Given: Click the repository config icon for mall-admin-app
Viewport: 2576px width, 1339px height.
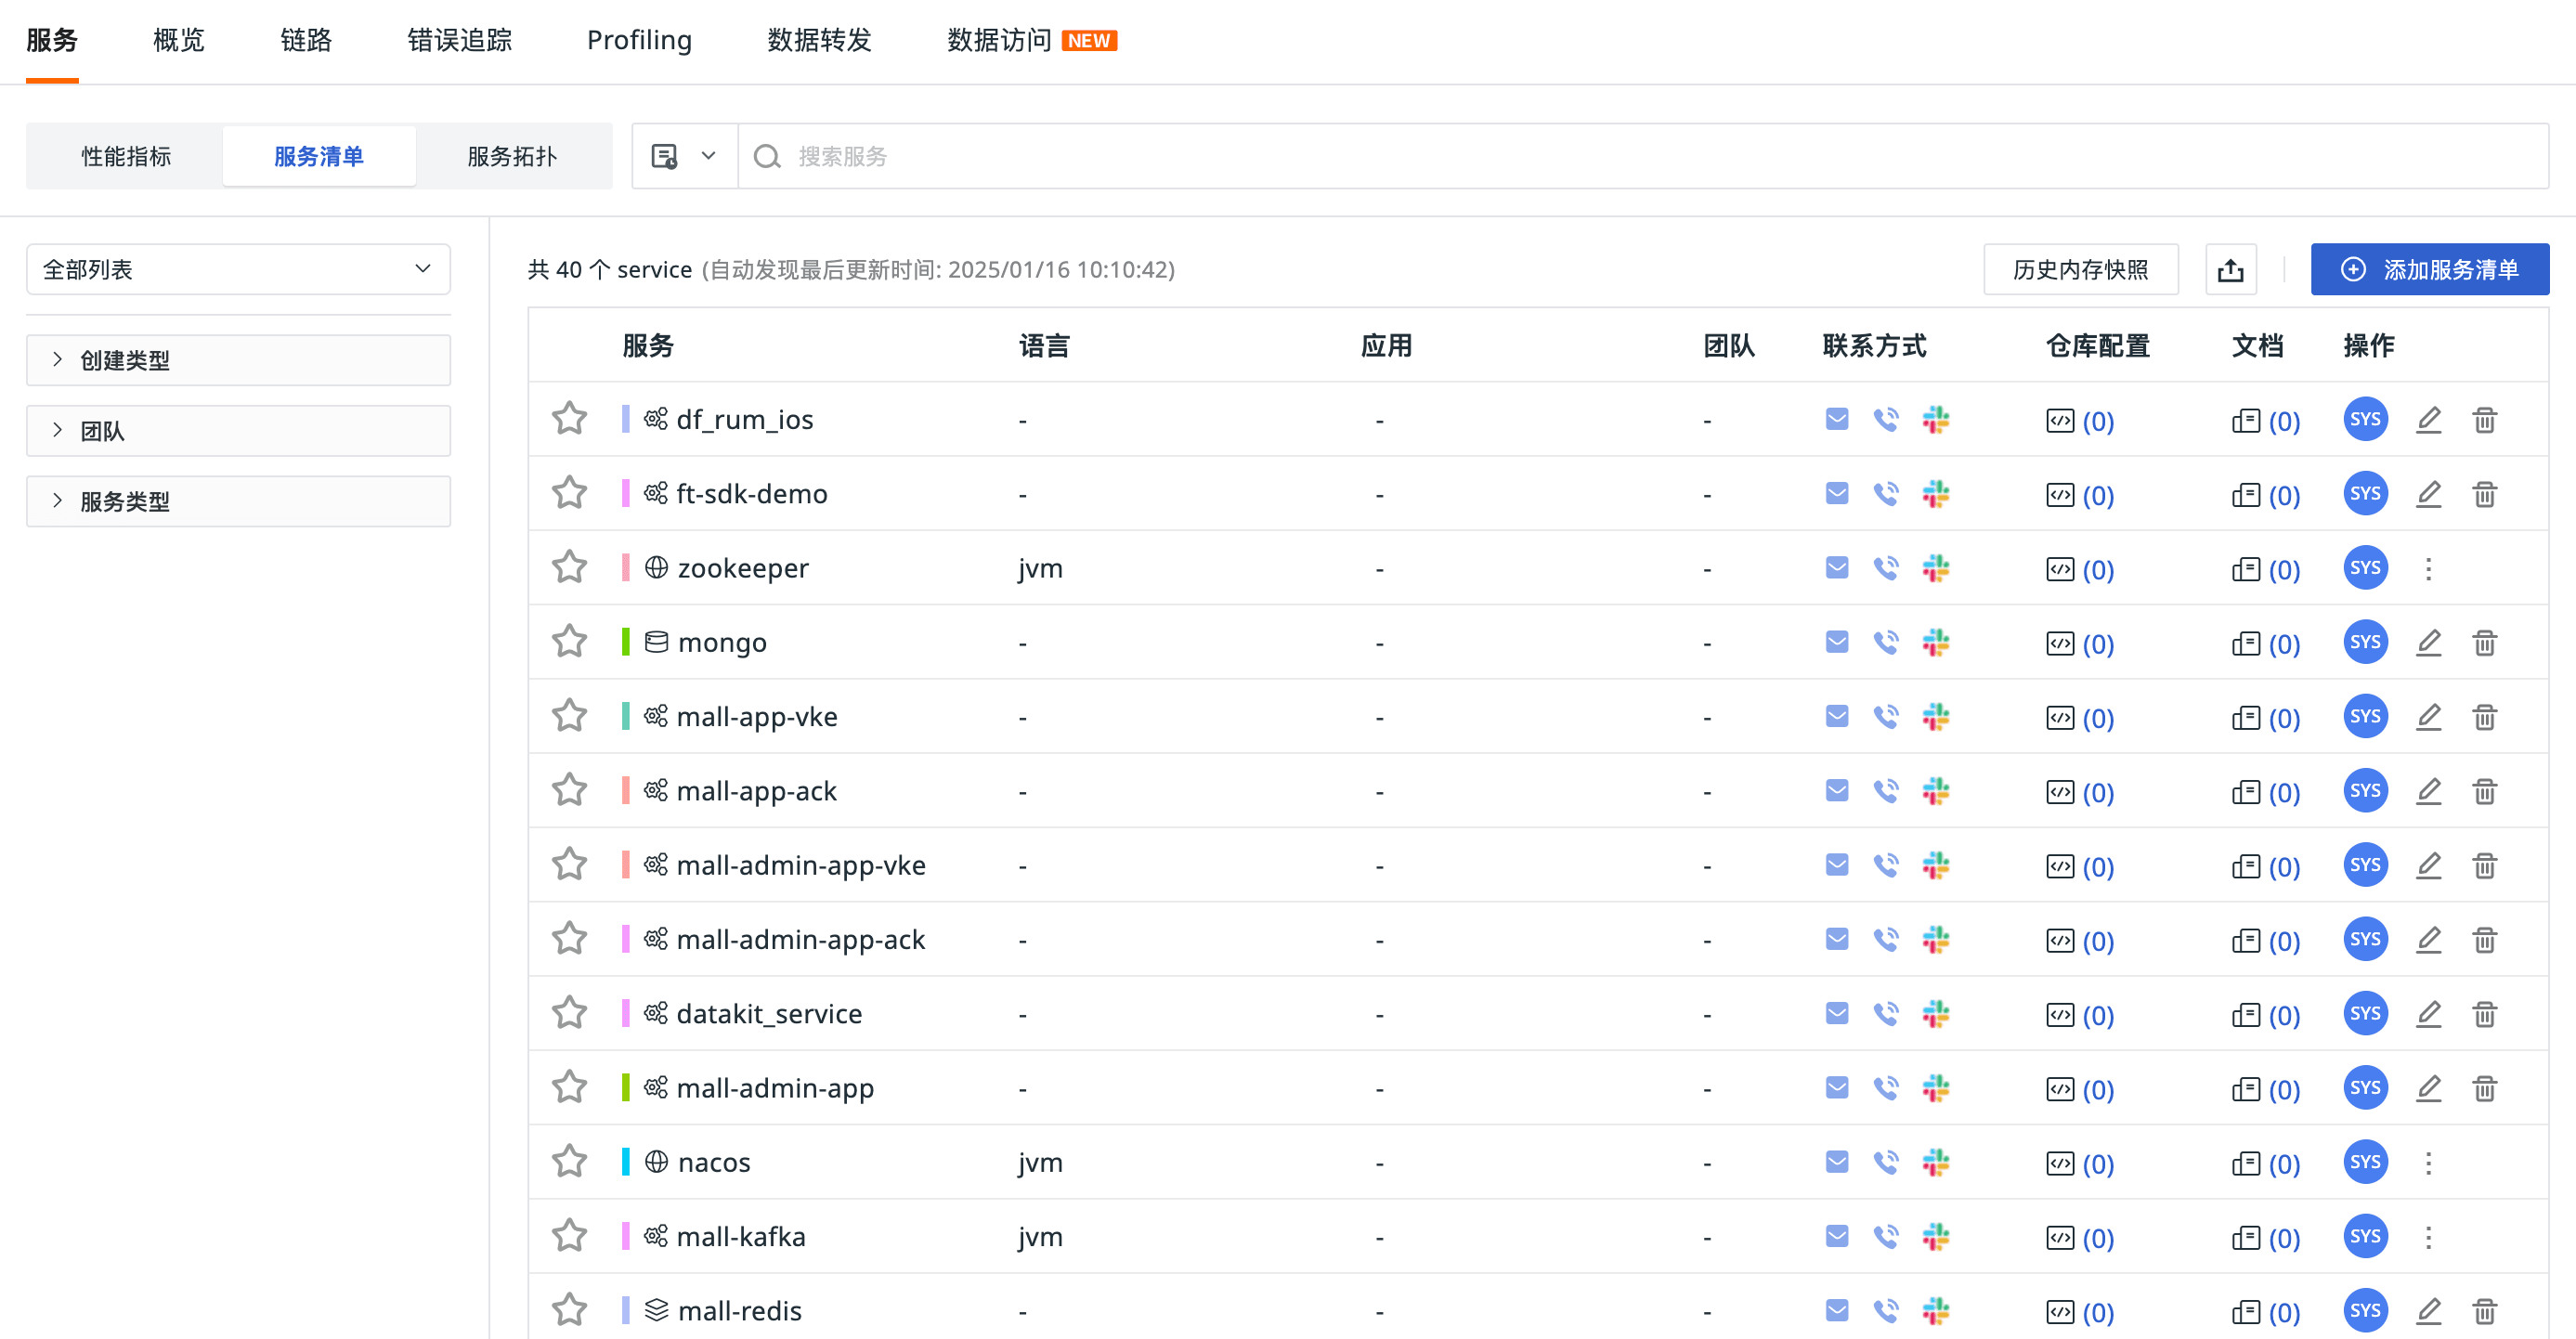Looking at the screenshot, I should [2060, 1089].
